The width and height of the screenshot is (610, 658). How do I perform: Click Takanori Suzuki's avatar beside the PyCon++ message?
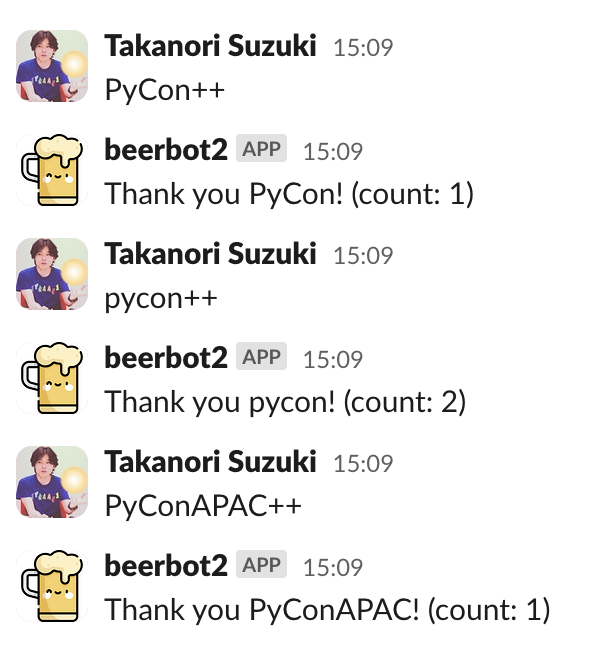[52, 66]
